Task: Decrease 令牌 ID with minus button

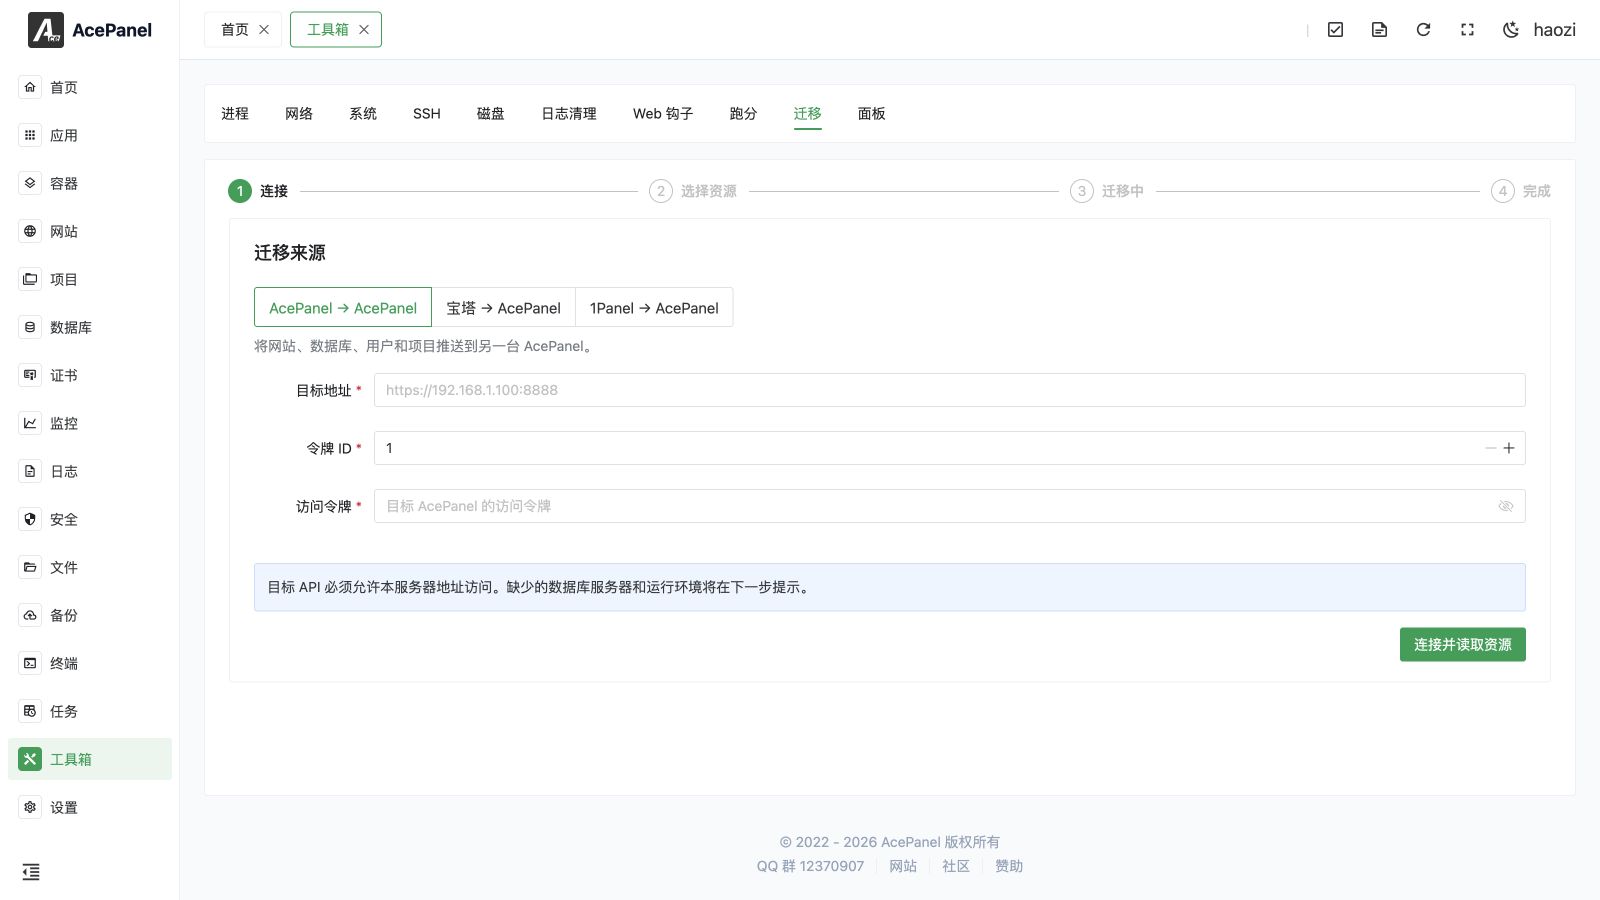Action: tap(1490, 448)
